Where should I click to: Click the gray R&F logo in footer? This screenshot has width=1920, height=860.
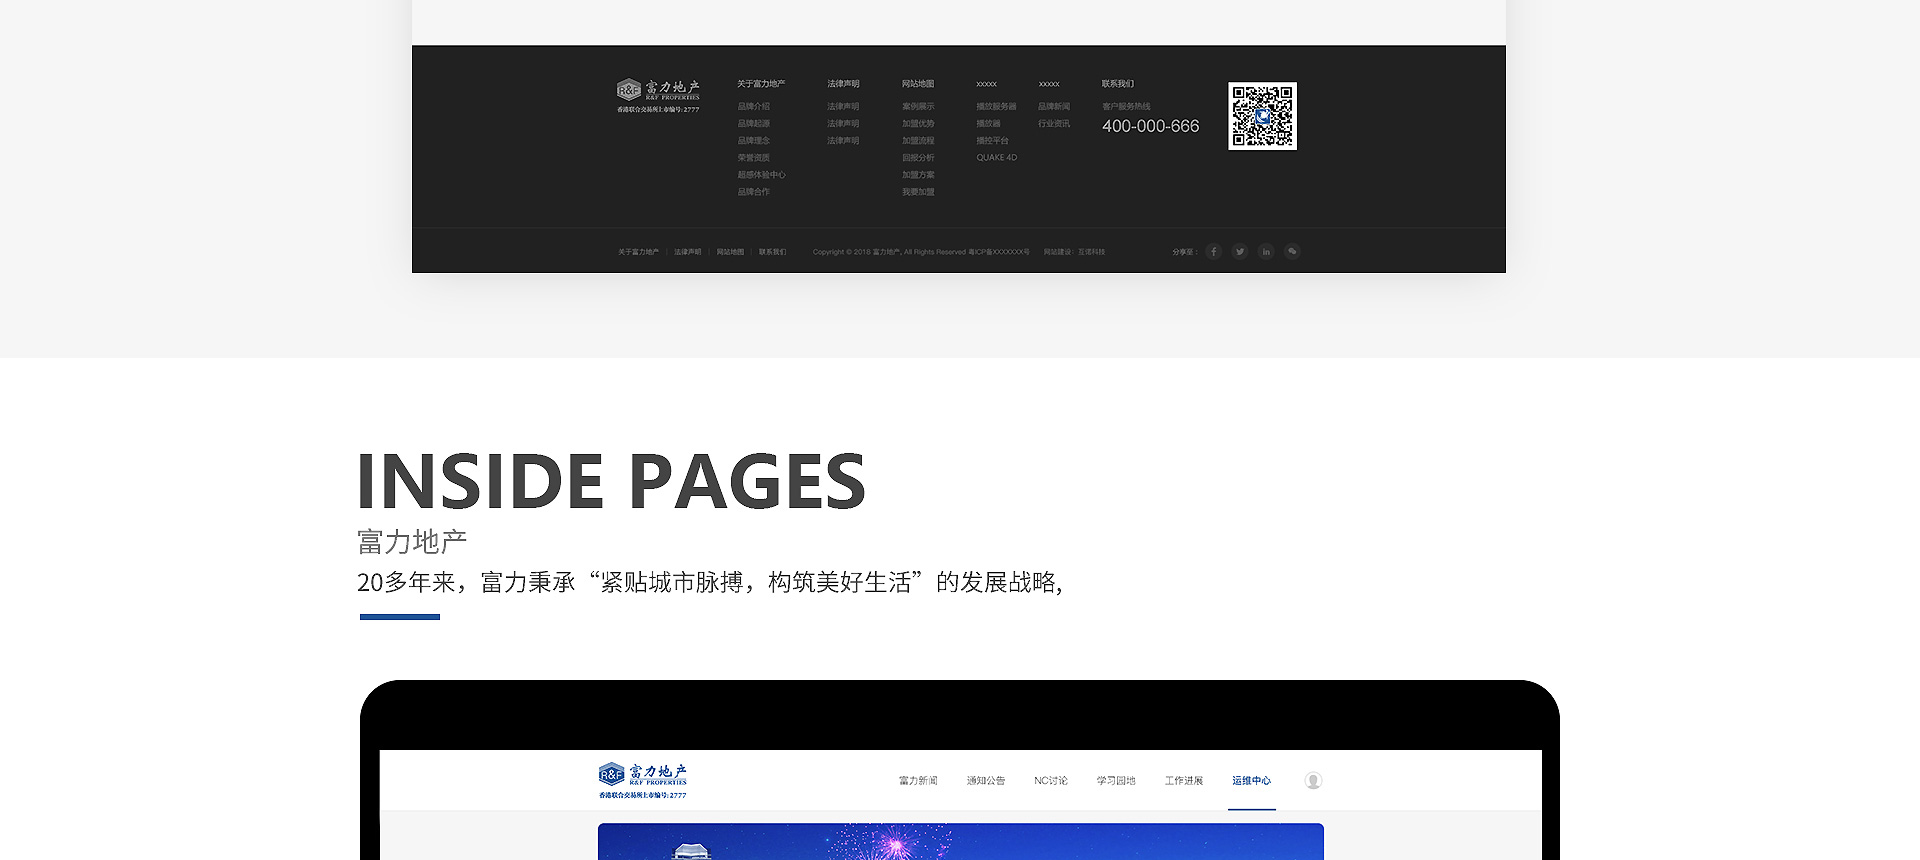tap(658, 95)
